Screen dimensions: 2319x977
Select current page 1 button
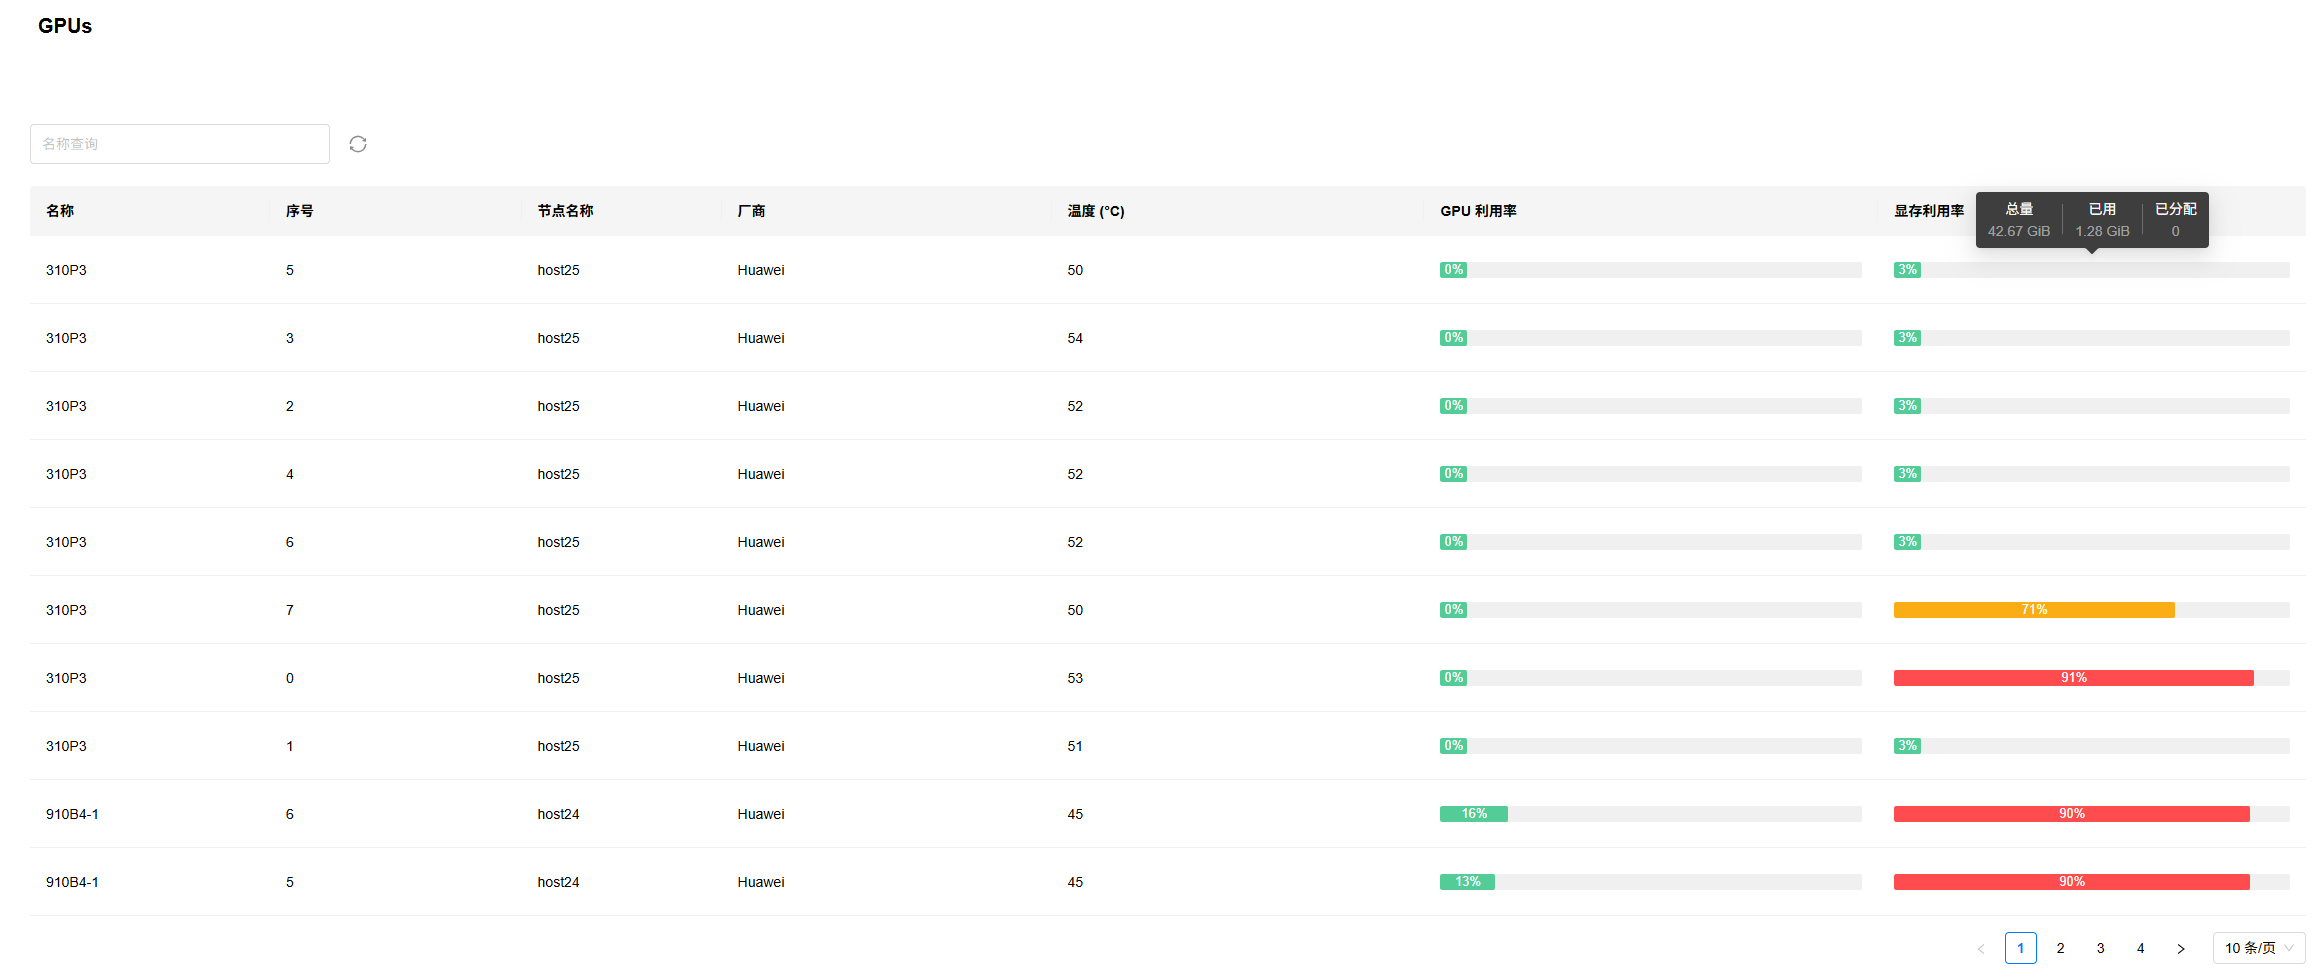point(2020,948)
